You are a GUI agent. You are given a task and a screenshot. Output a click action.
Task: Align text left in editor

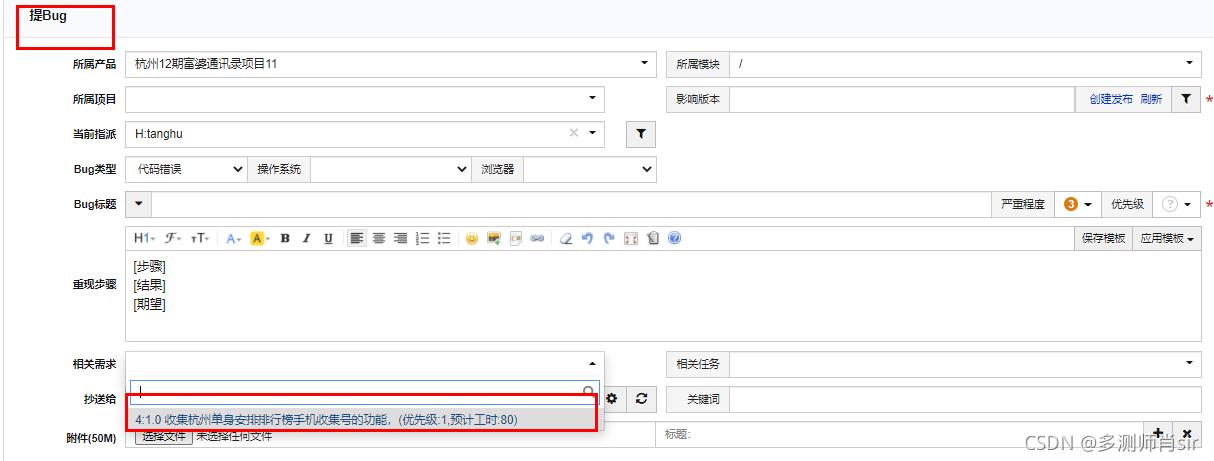point(357,238)
